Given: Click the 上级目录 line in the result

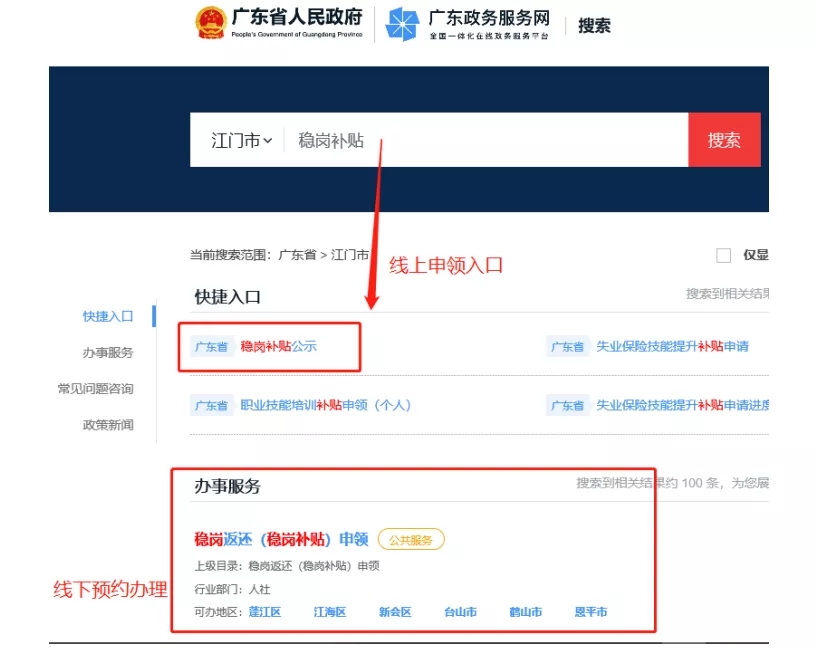Looking at the screenshot, I should pyautogui.click(x=287, y=565).
